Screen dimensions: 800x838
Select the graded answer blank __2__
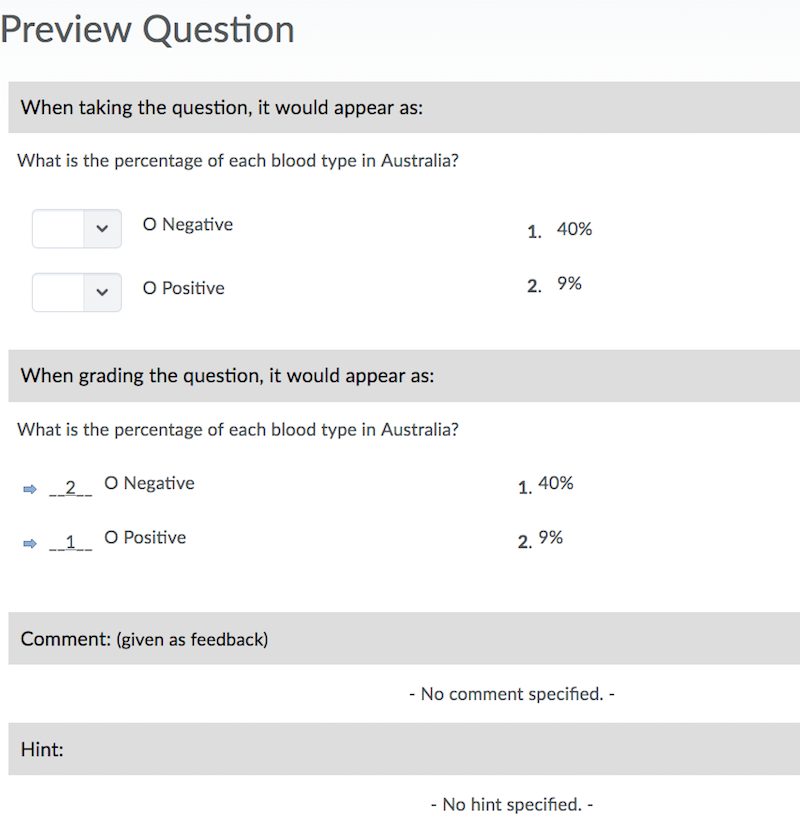tap(68, 488)
